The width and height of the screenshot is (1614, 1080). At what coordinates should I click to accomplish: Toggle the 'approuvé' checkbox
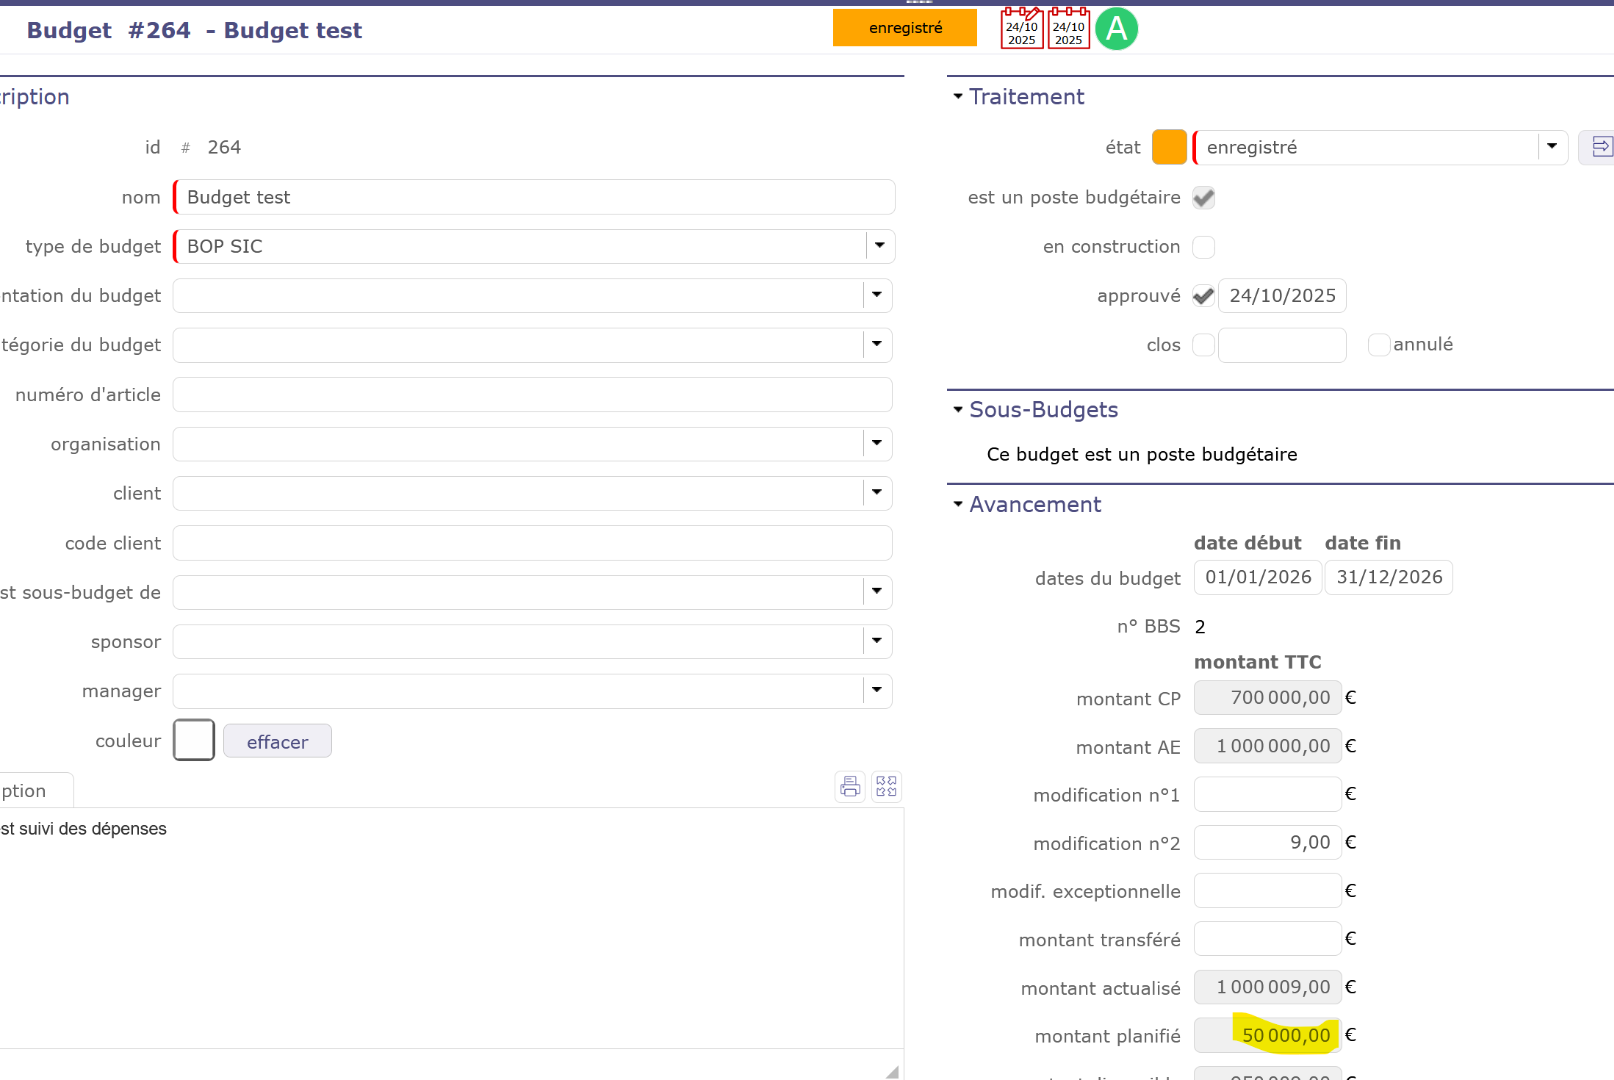coord(1204,296)
